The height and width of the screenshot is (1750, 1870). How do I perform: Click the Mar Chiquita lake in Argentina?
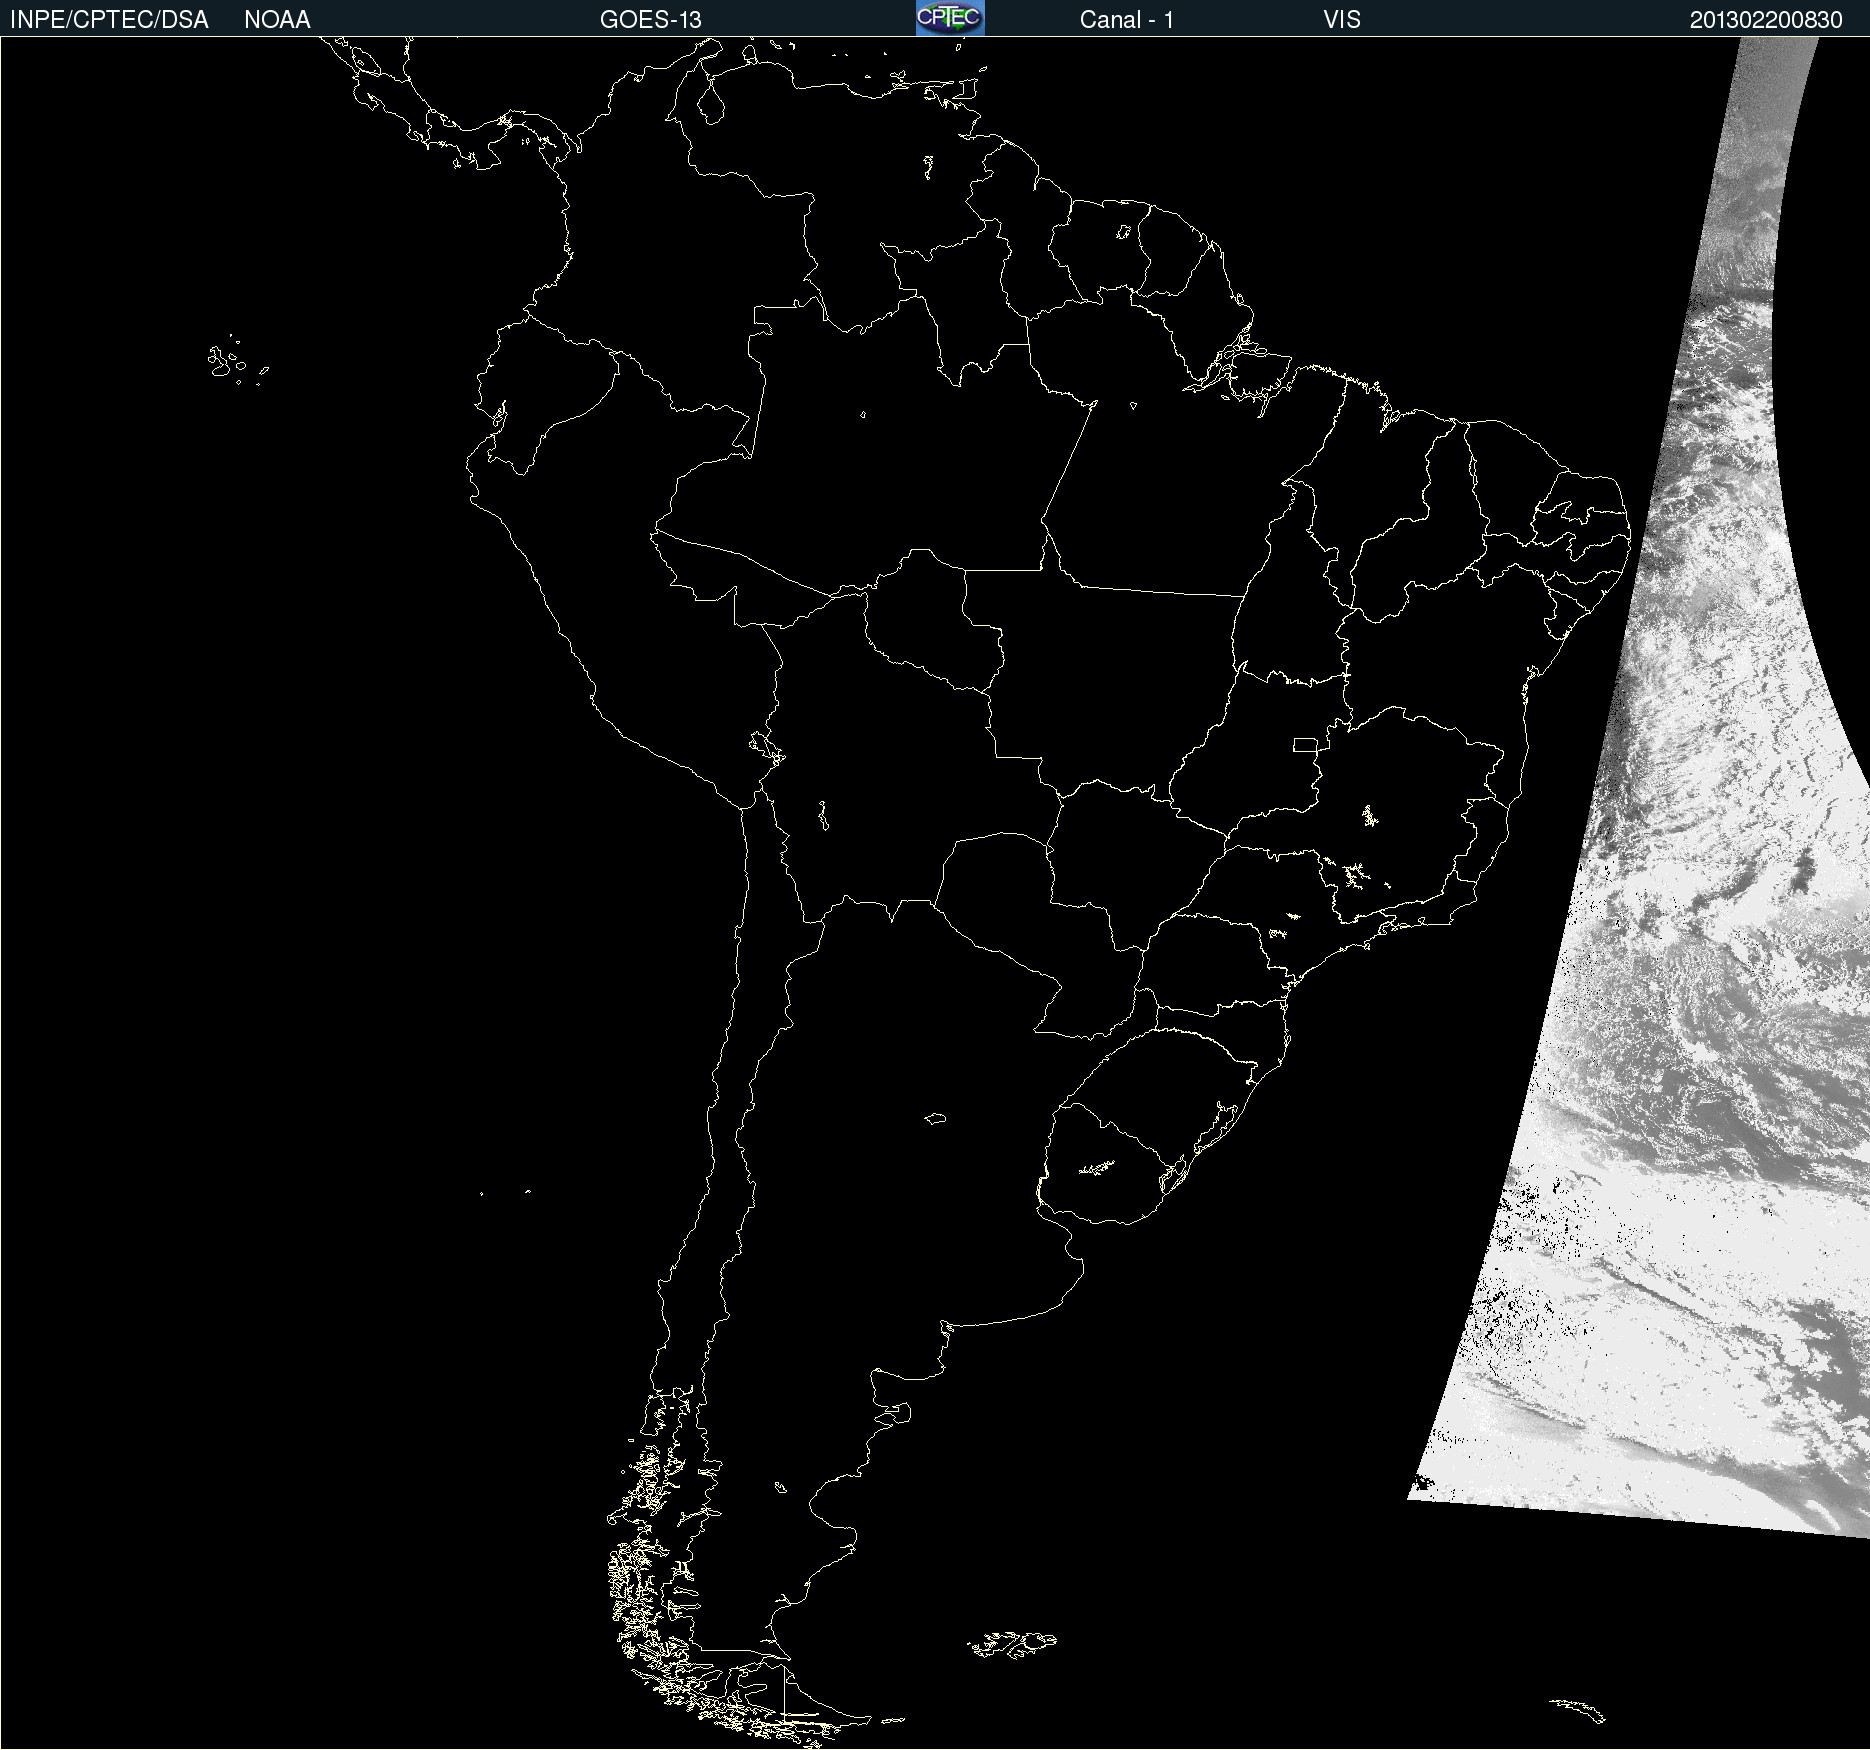click(935, 1118)
